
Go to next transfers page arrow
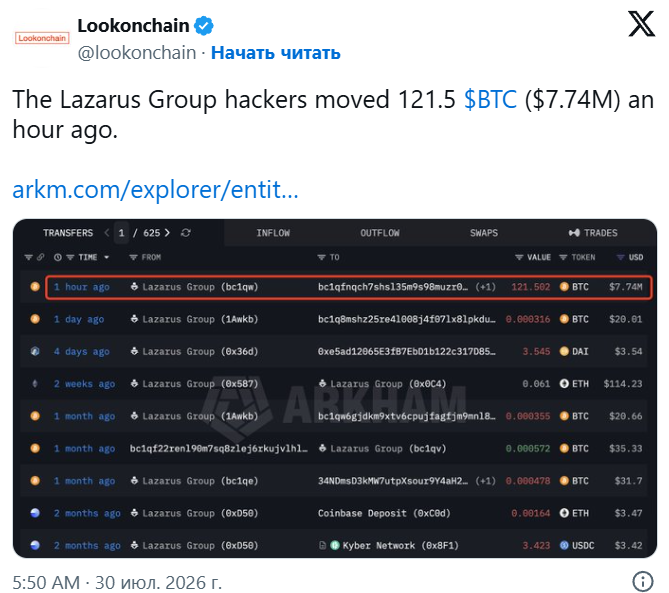(x=167, y=233)
